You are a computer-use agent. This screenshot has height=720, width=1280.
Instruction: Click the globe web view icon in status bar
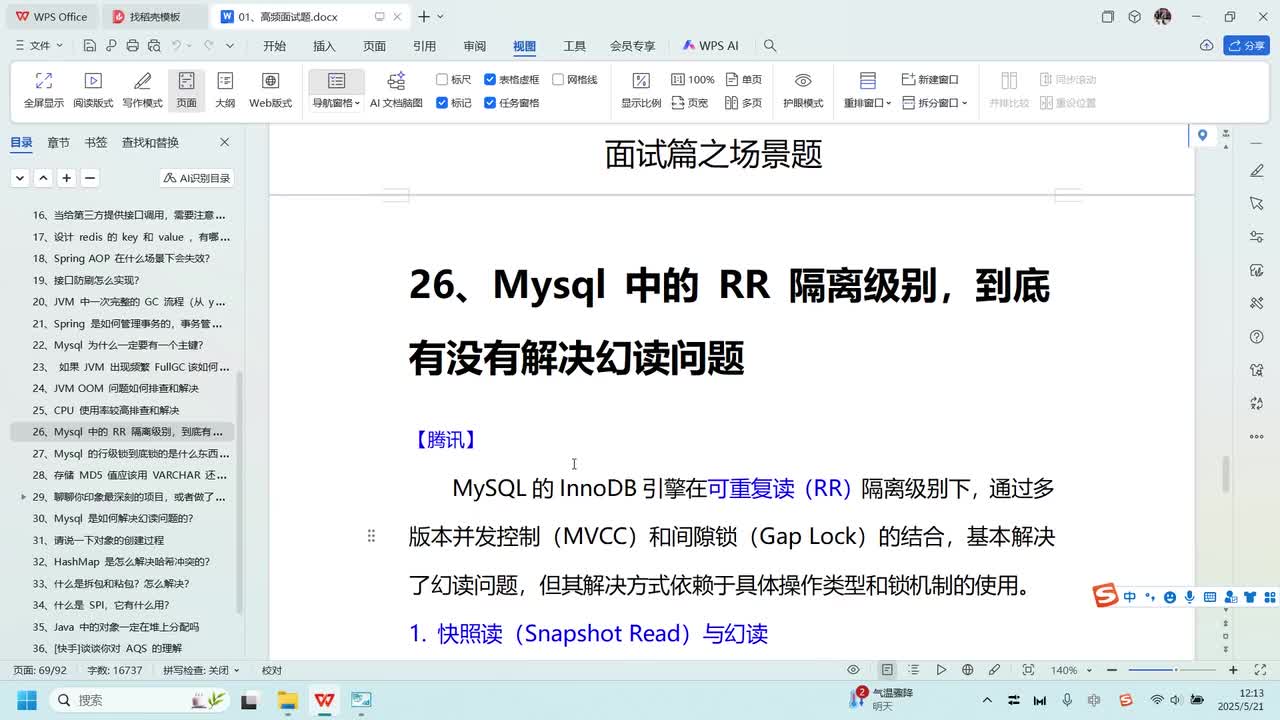click(x=967, y=670)
